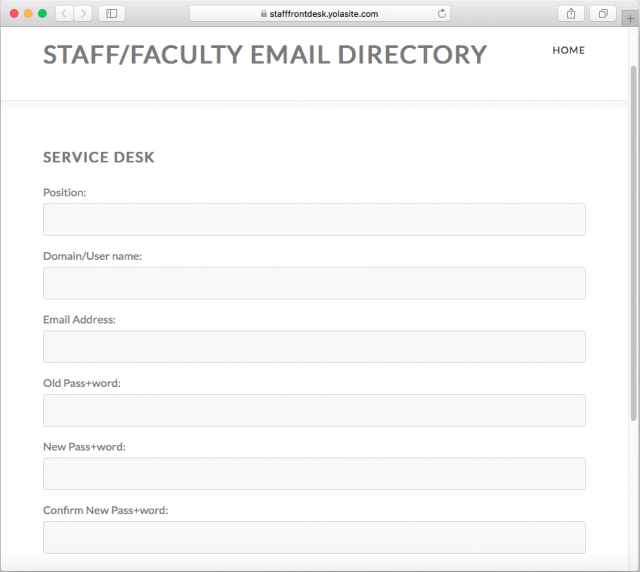Screen dimensions: 640x572
Task: Click the "Domain/User name:" label
Action: click(x=92, y=256)
